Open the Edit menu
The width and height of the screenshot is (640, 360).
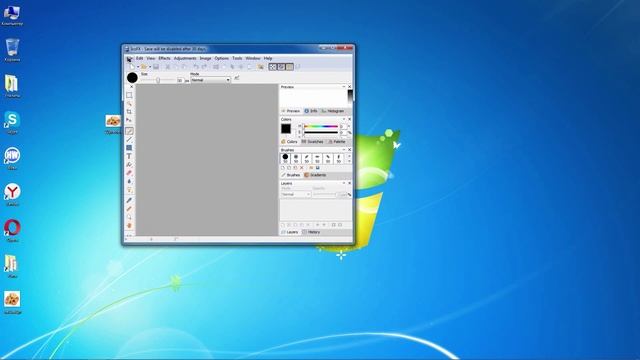point(140,58)
